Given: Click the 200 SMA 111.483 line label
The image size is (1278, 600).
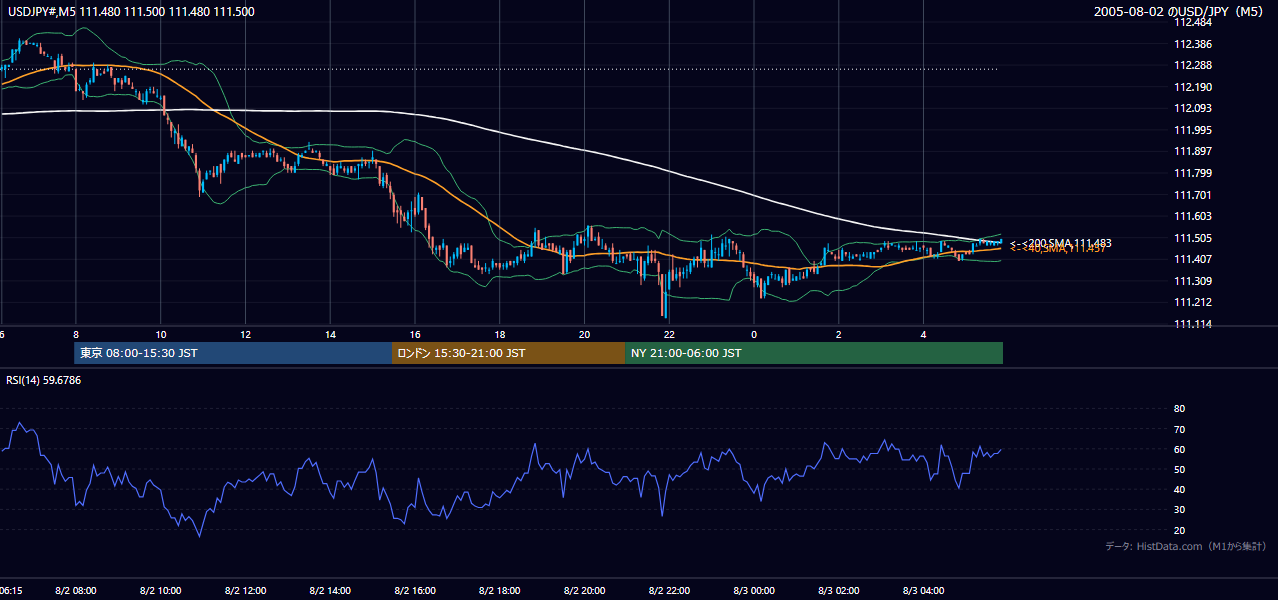Looking at the screenshot, I should coord(1061,243).
